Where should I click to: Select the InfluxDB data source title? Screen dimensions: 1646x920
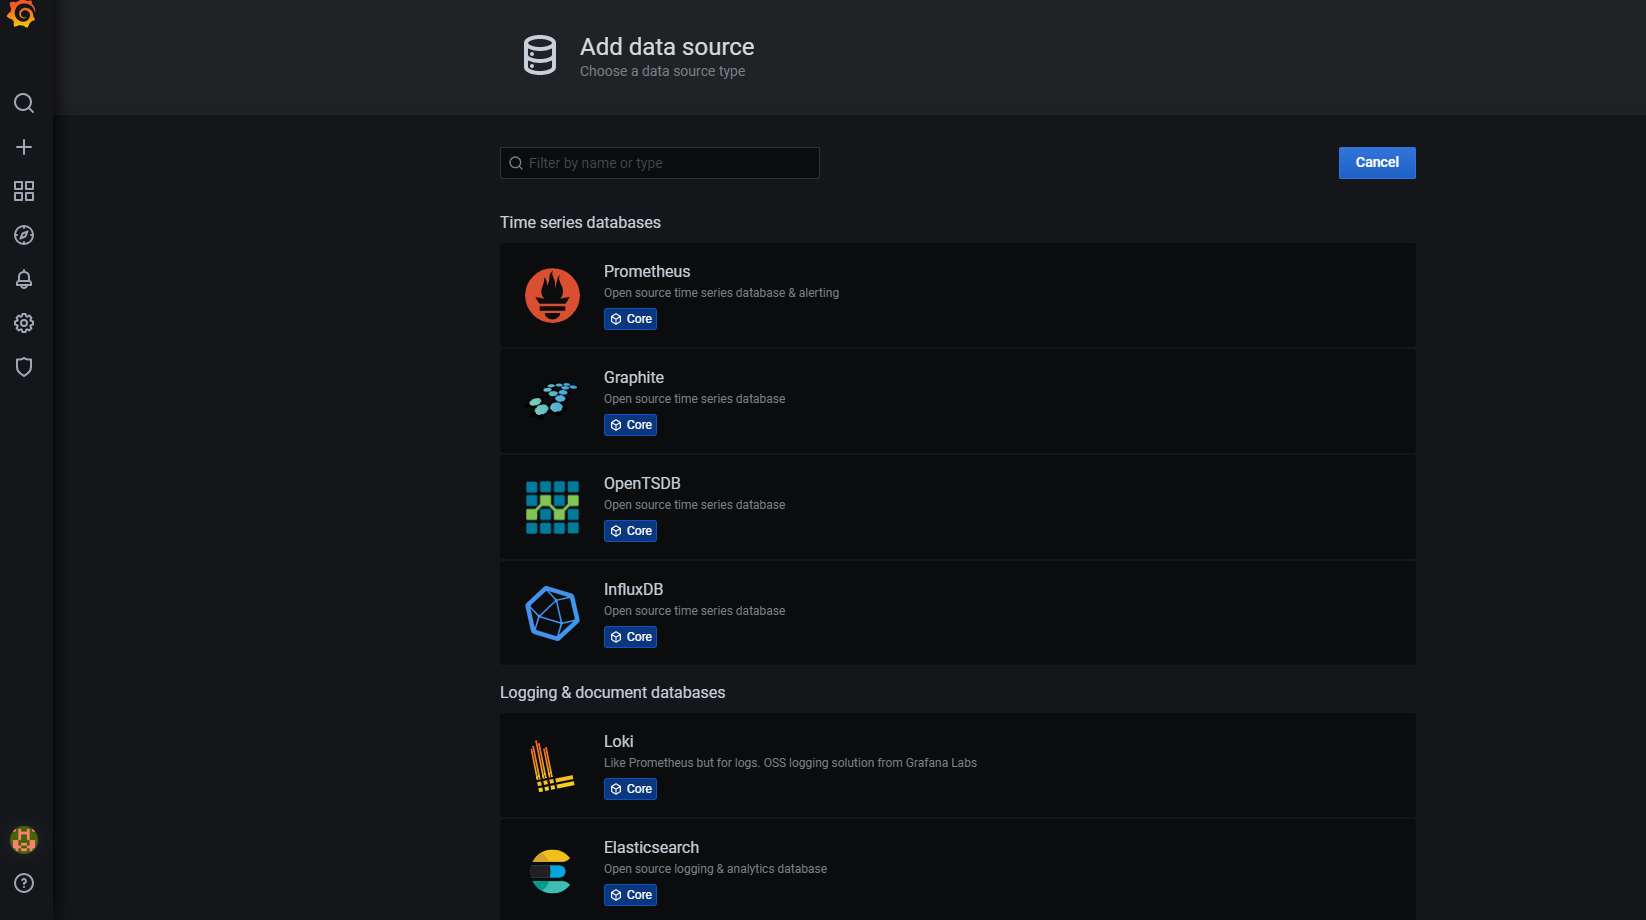(633, 589)
